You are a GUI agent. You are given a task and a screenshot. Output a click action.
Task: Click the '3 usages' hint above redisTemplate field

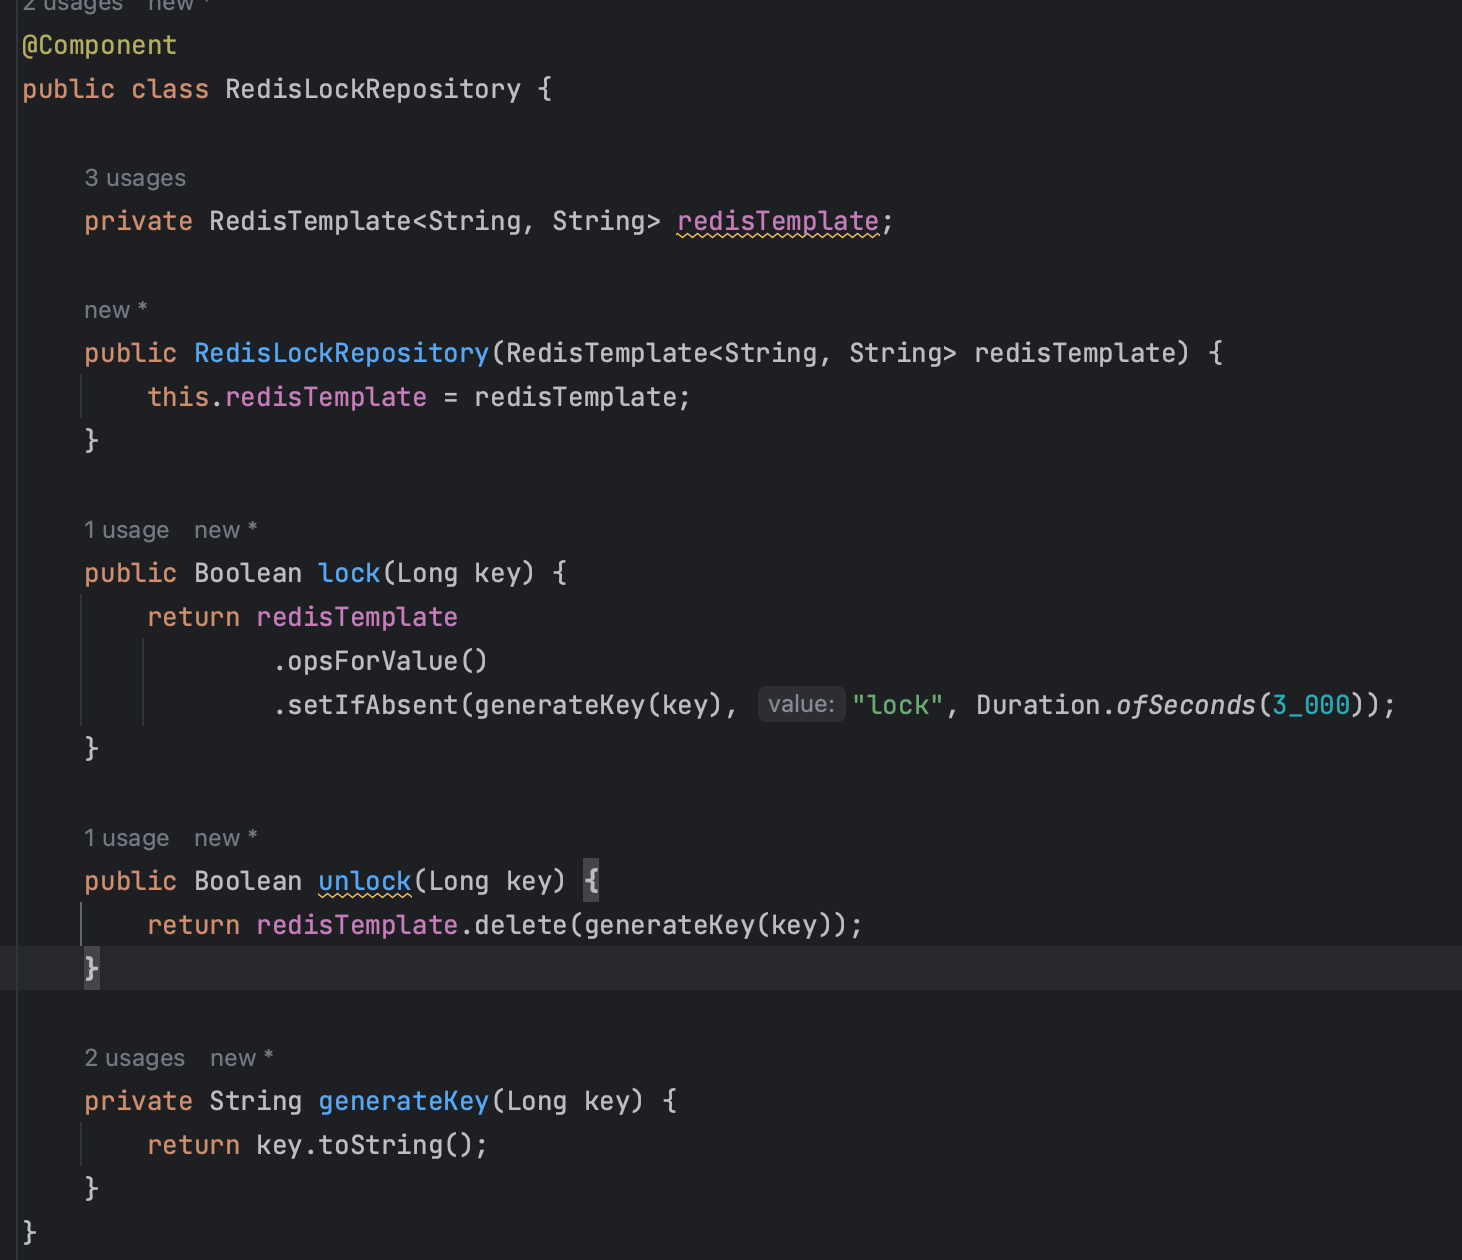click(135, 178)
